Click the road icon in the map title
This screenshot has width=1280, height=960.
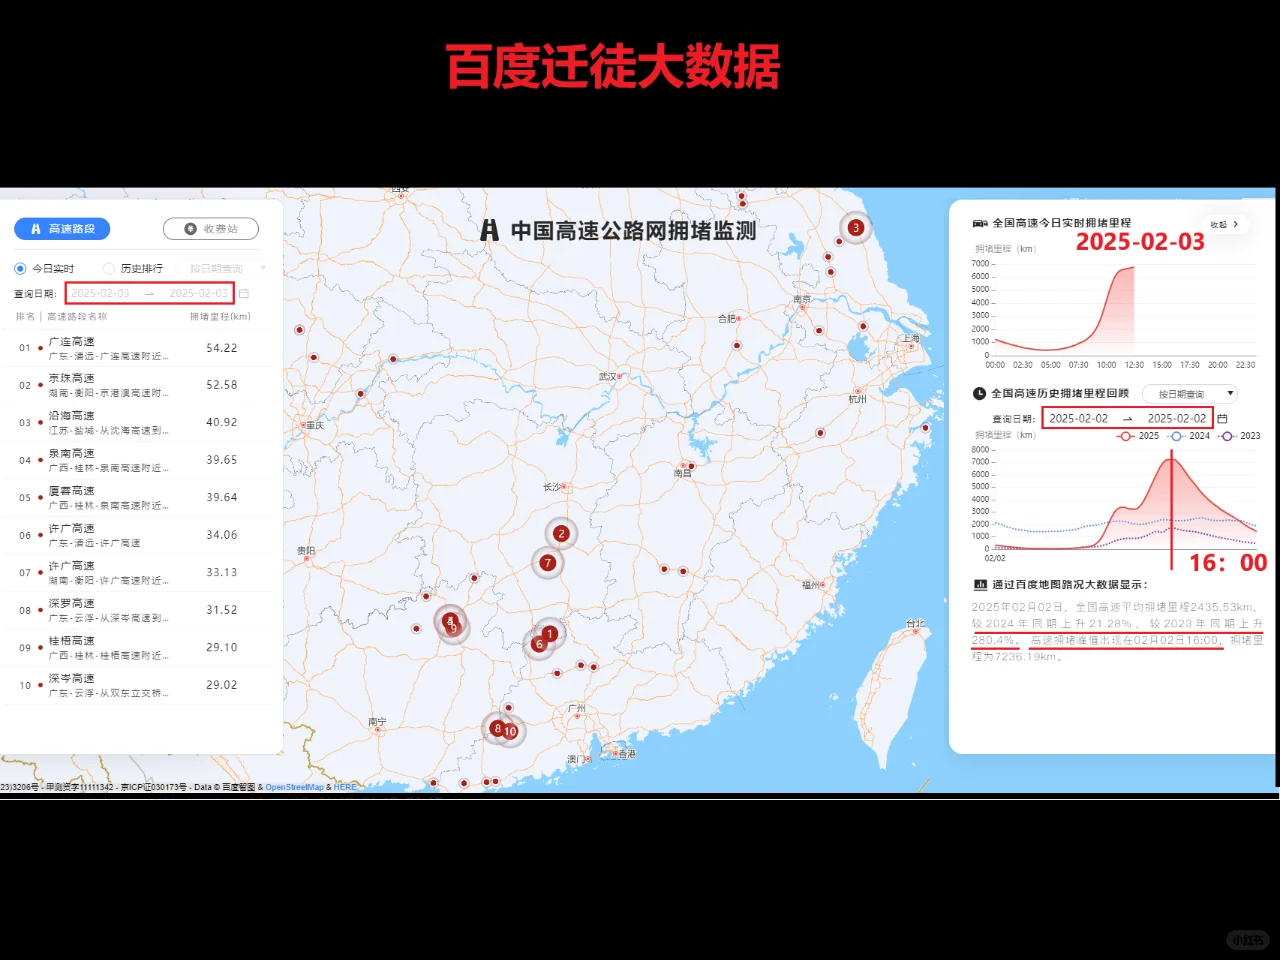point(489,230)
